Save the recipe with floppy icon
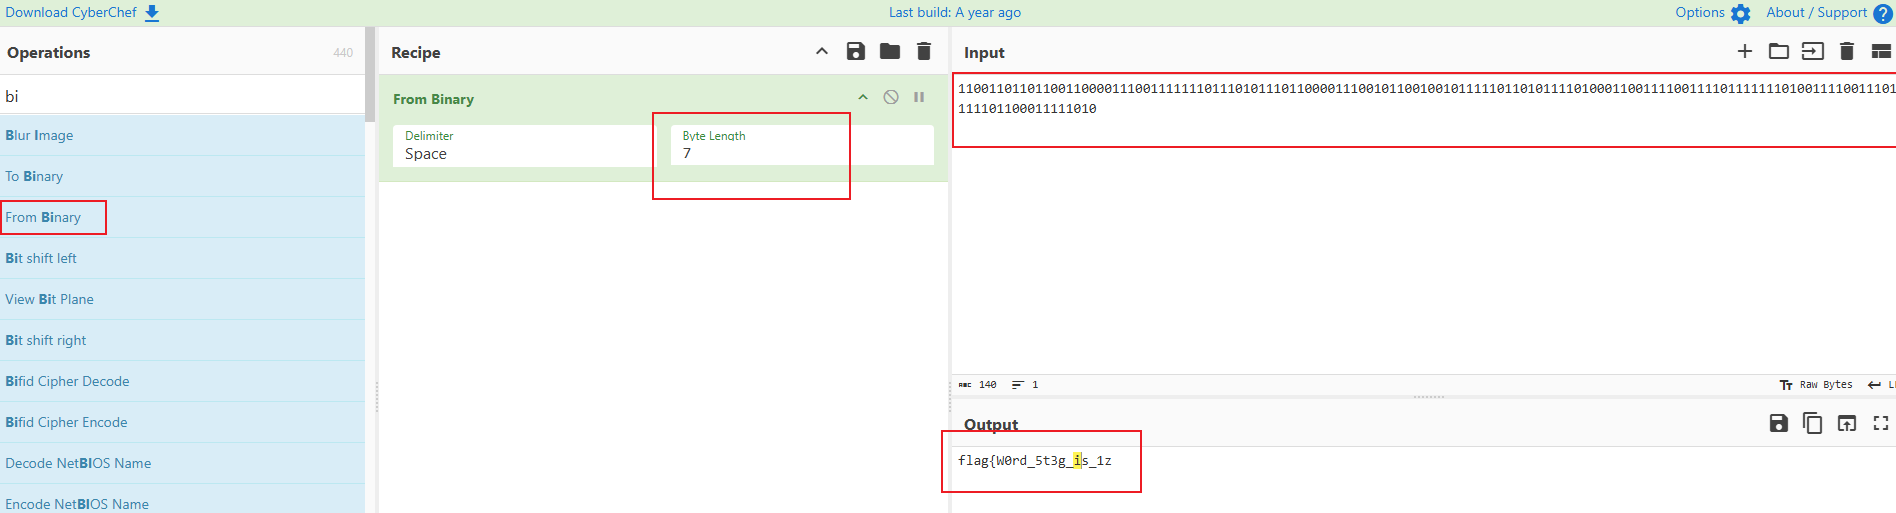The height and width of the screenshot is (513, 1896). (856, 51)
